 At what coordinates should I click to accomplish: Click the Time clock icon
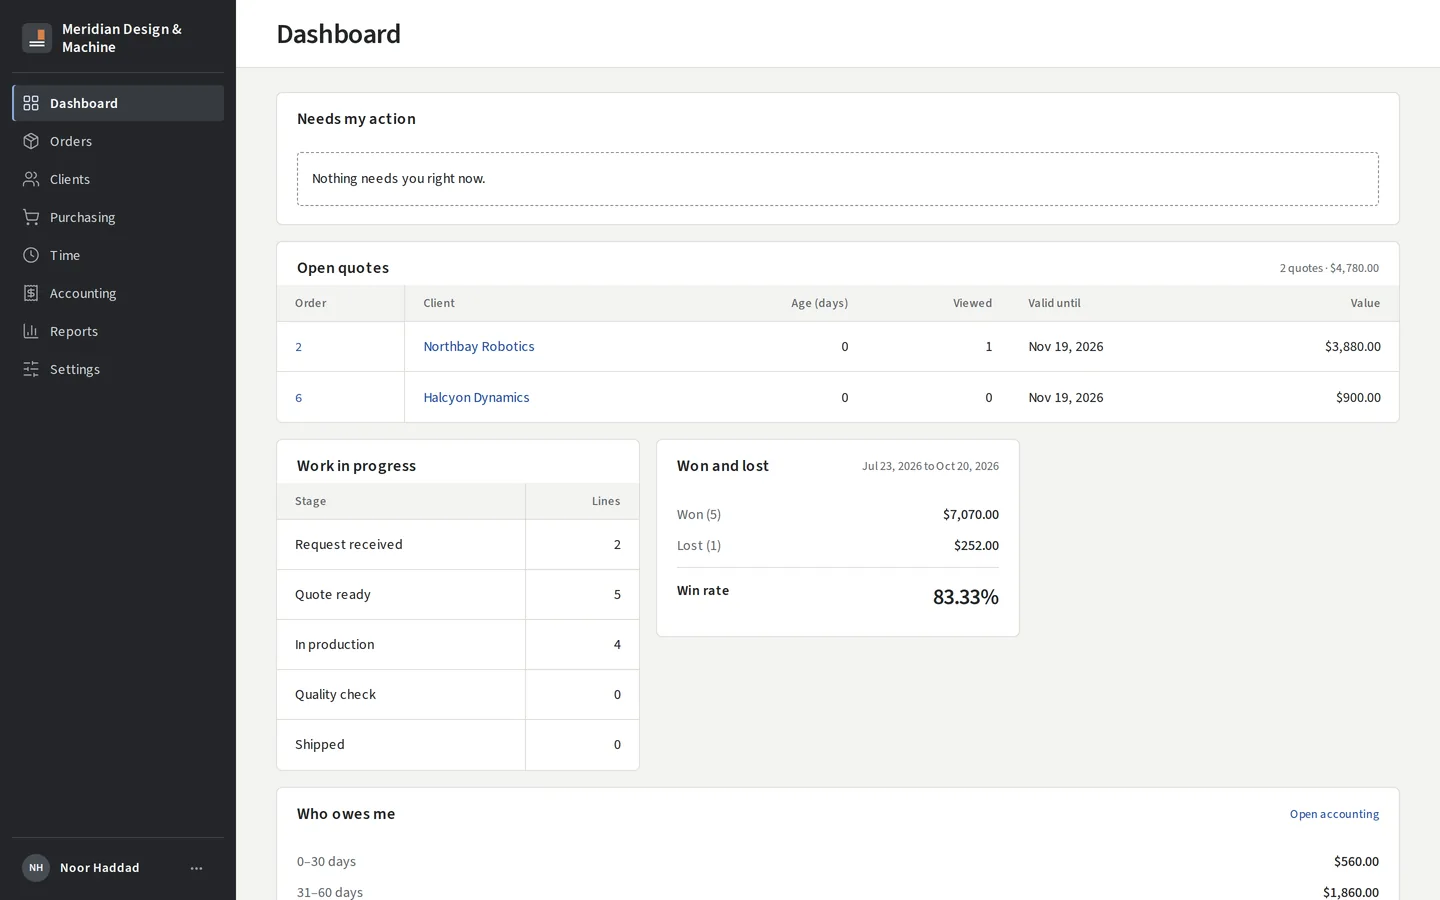pos(31,255)
